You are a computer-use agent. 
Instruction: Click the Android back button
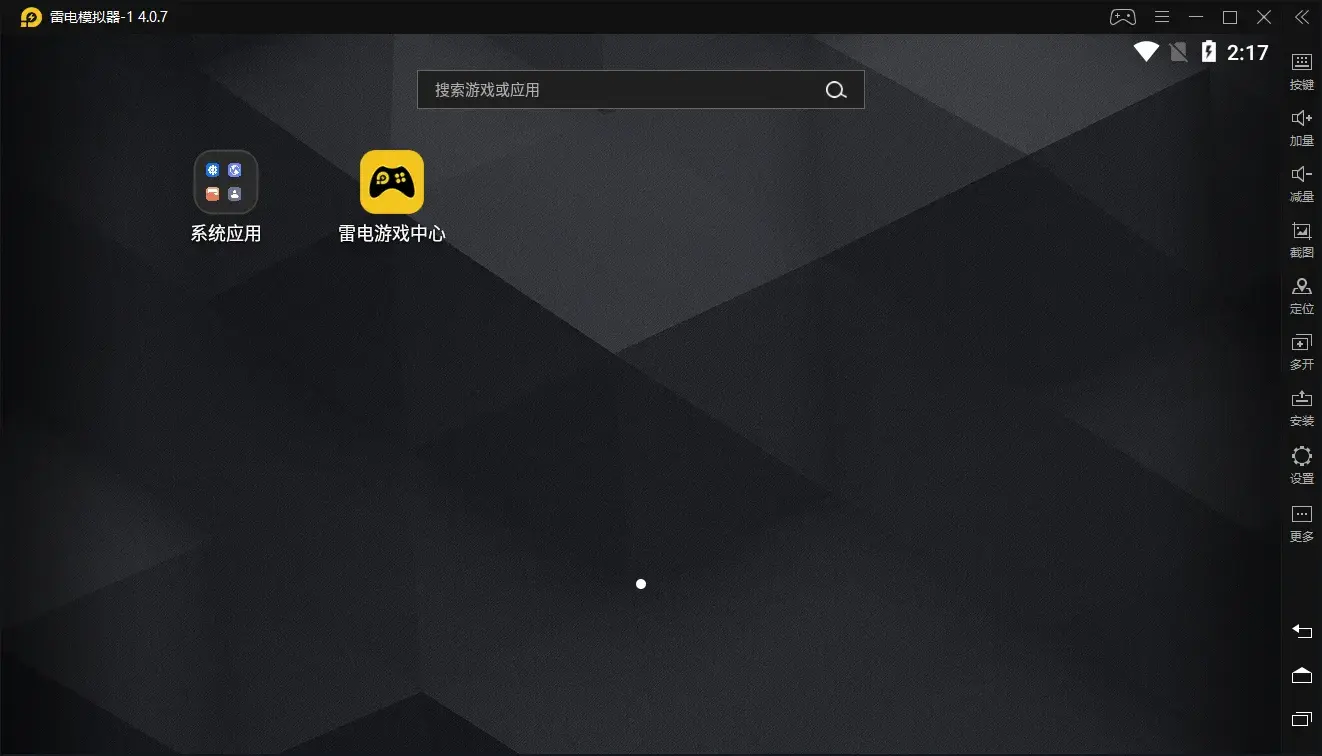coord(1302,631)
